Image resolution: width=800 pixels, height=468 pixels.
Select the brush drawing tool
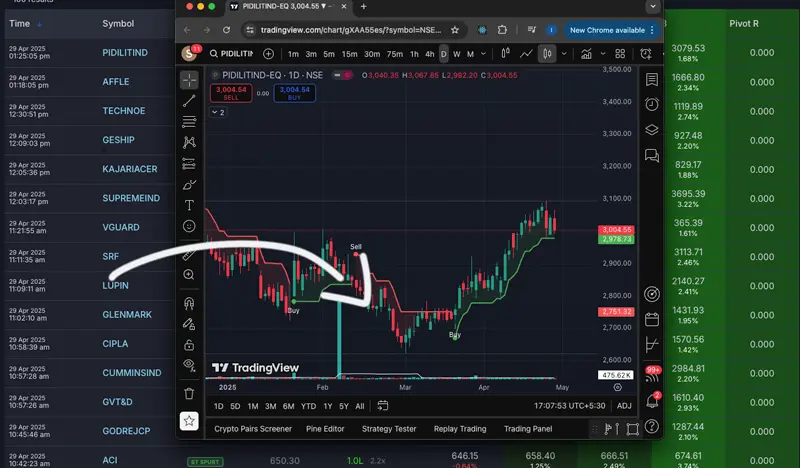click(189, 185)
